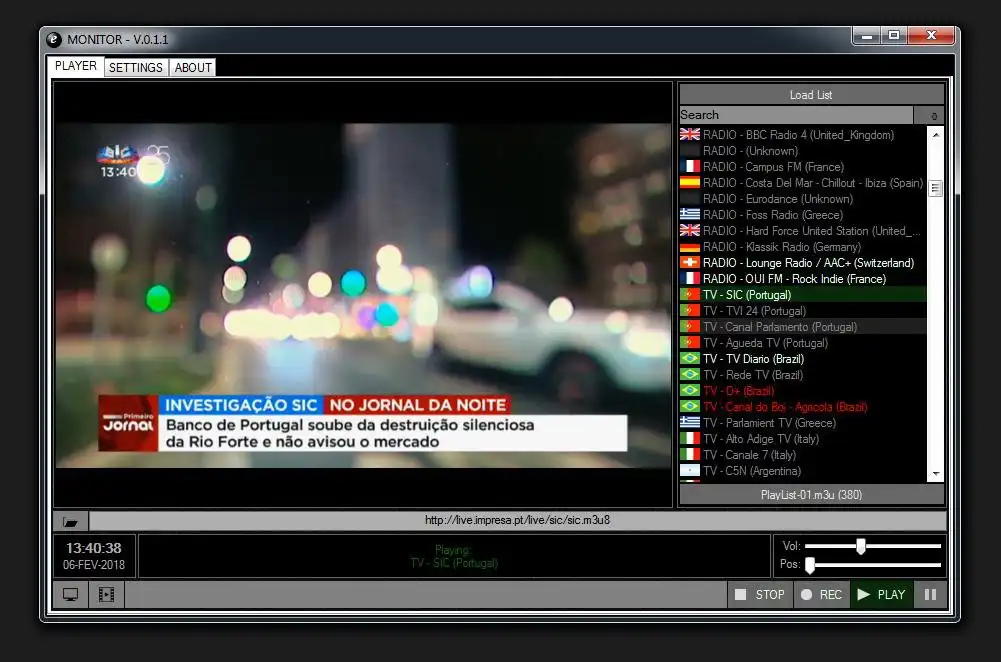
Task: Select TV - Alto Adige TV (Italy)
Action: coord(803,439)
